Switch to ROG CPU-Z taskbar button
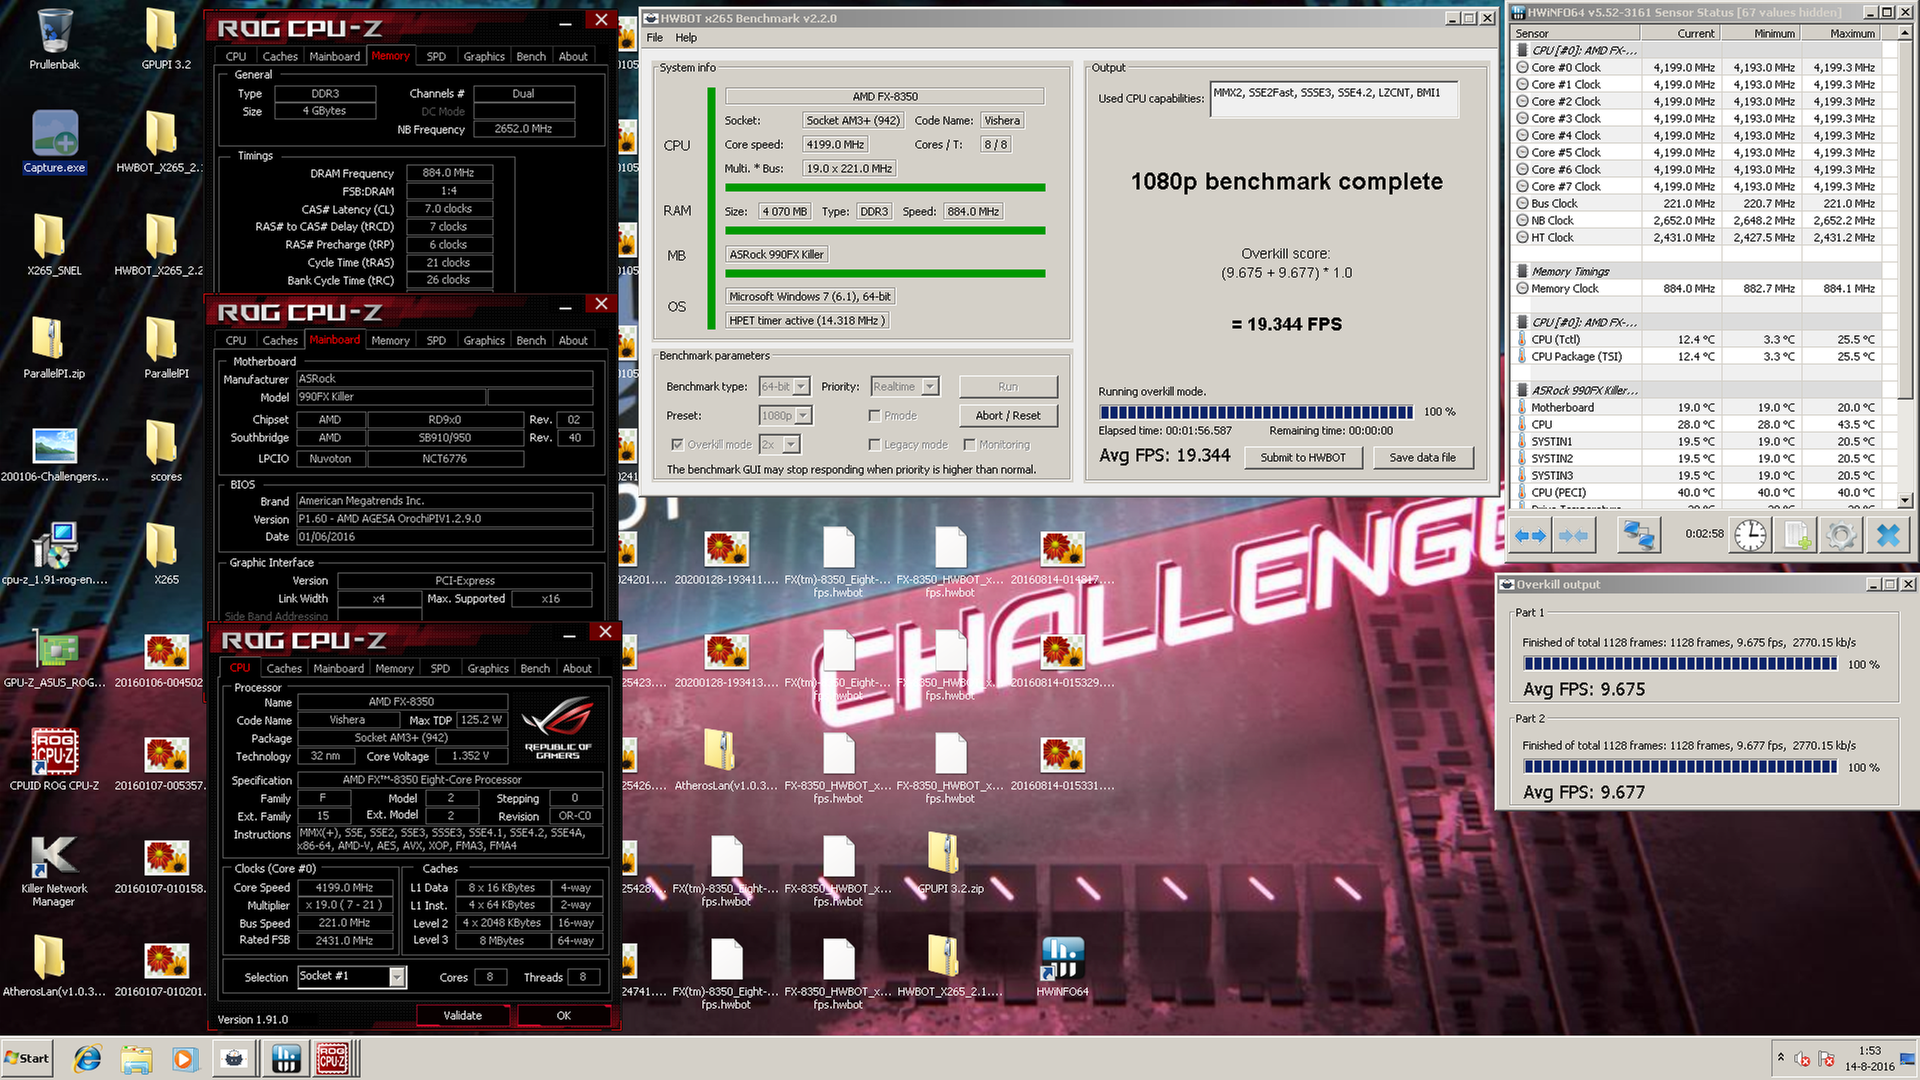1920x1080 pixels. [333, 1059]
